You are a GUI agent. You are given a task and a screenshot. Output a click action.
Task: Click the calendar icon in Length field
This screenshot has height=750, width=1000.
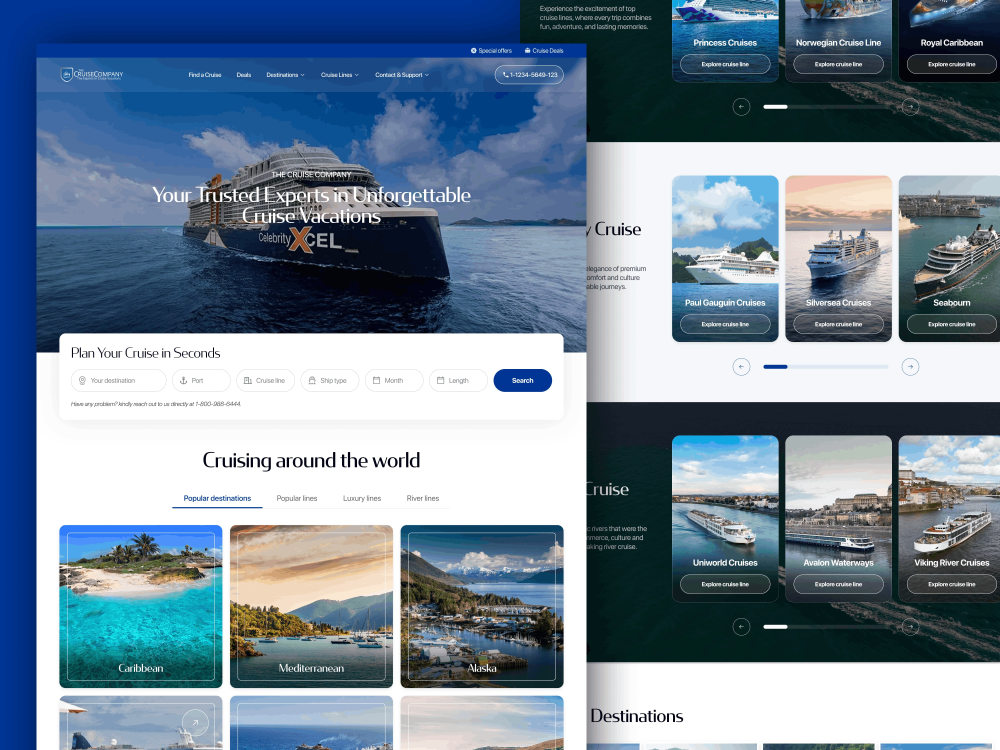pos(440,380)
